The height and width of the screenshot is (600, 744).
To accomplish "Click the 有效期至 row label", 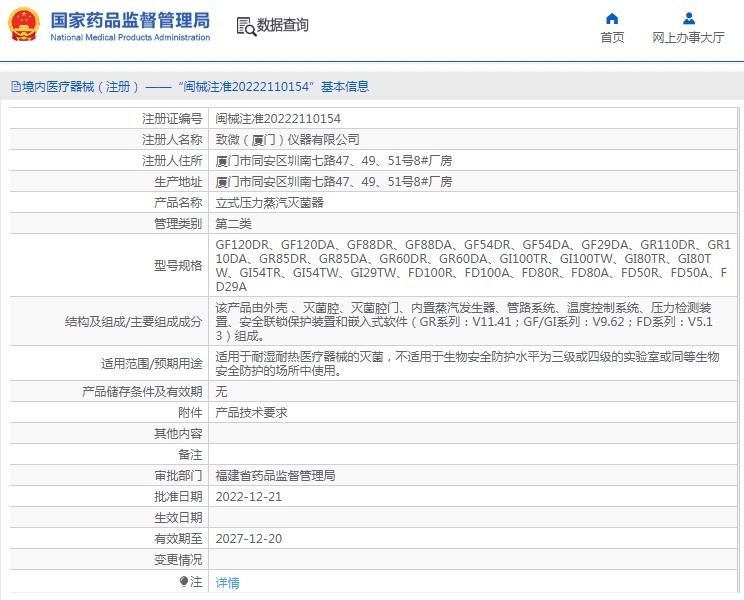I will pos(178,538).
